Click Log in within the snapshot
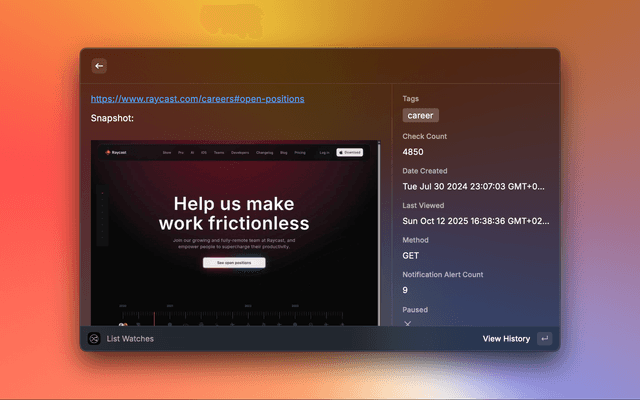Screen dimensions: 640x400 point(324,153)
